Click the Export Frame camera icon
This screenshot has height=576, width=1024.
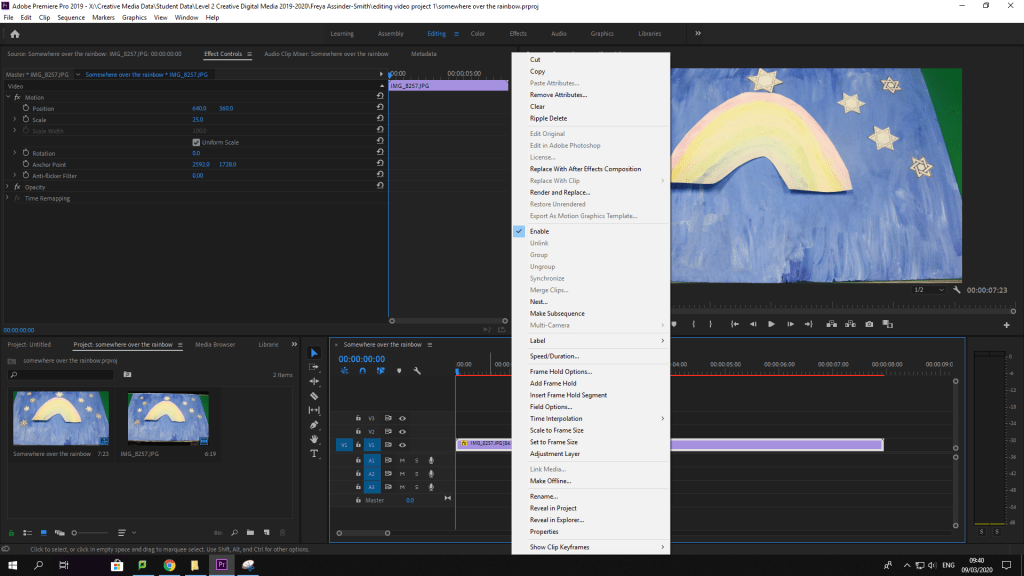(x=869, y=324)
